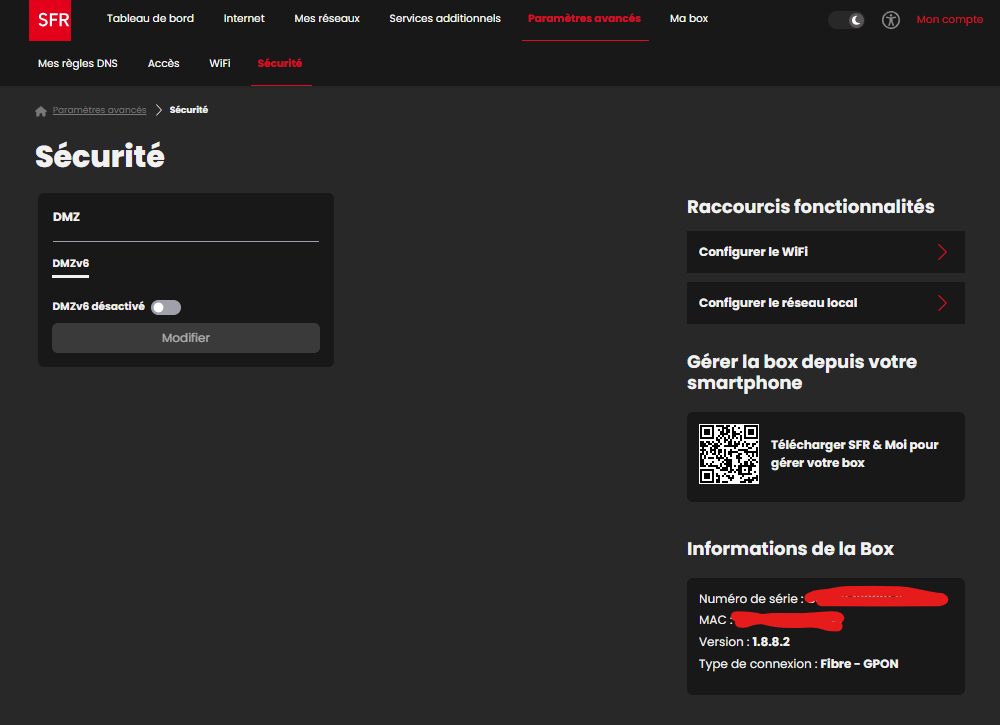
Task: Enable the DMZv6 toggle
Action: click(x=166, y=308)
